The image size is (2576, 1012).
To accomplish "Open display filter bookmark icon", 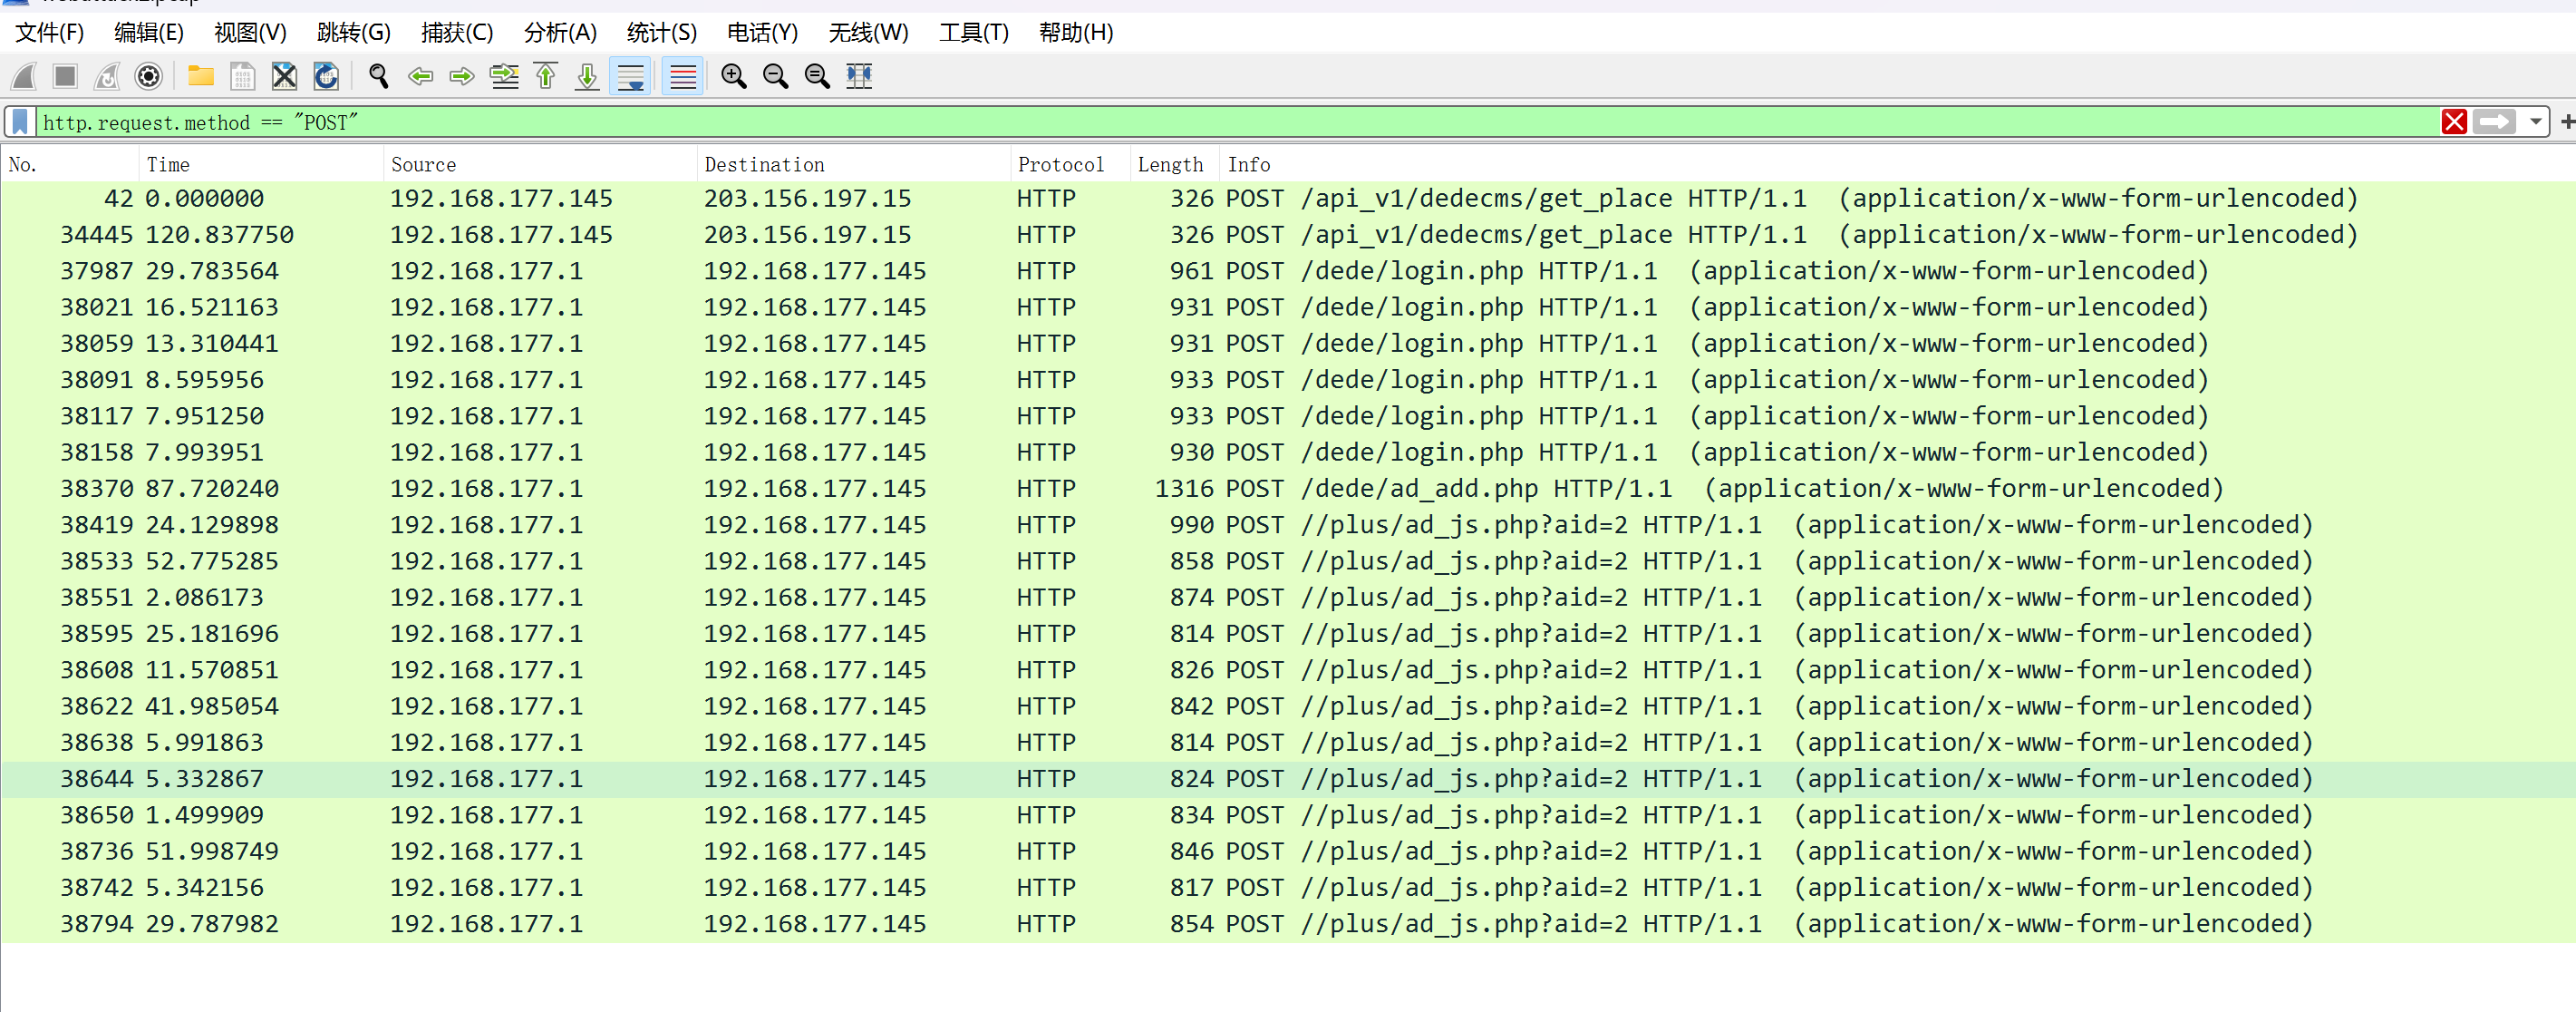I will [x=20, y=122].
